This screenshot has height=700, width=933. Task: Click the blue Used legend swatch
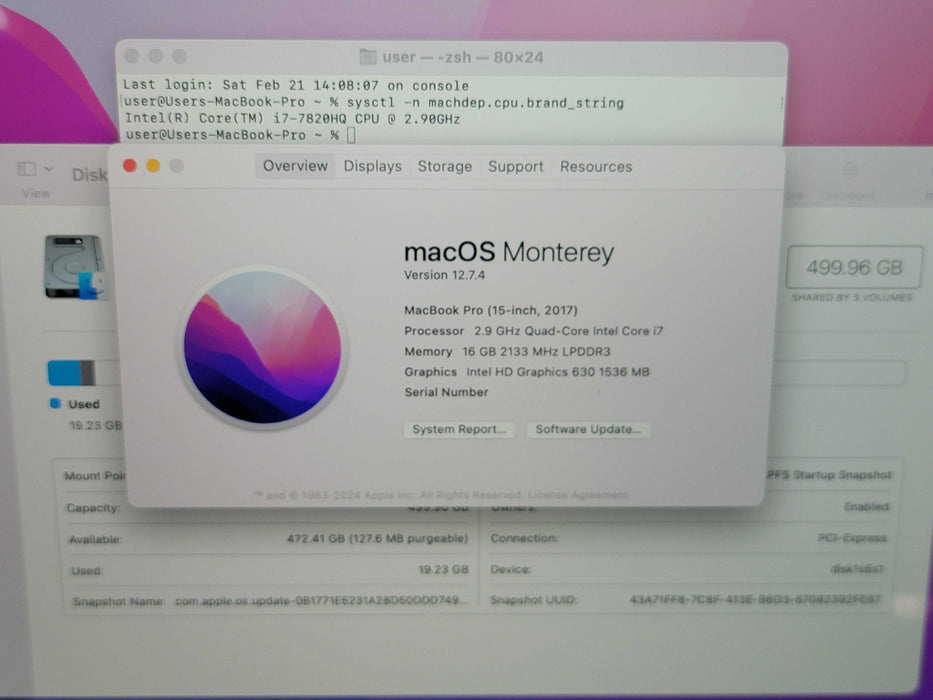[55, 404]
